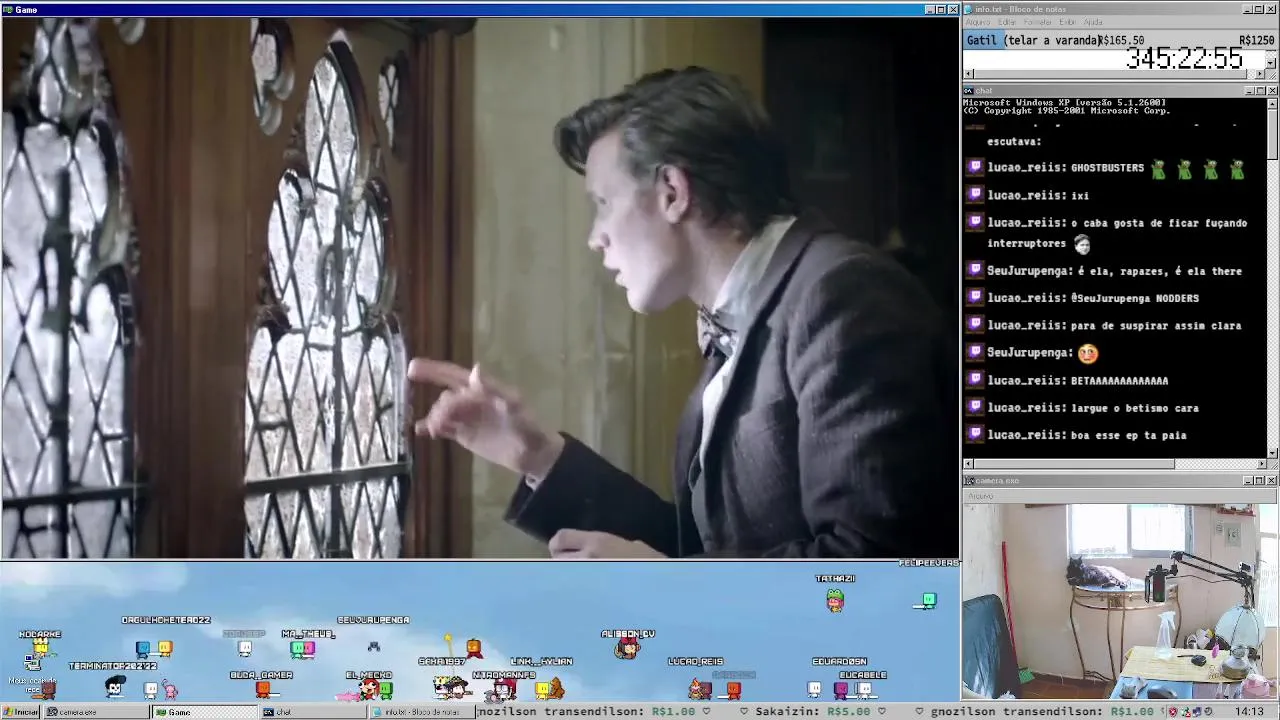Open Exibir menu in Bloco de notas

(1067, 22)
